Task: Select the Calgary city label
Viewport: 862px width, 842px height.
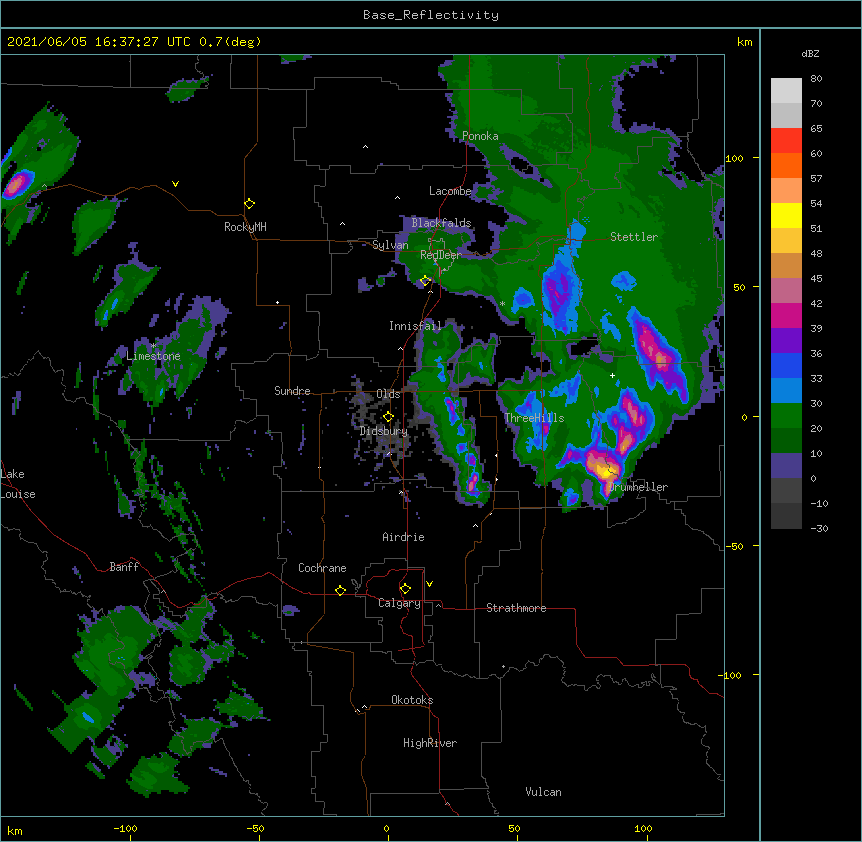Action: click(399, 603)
